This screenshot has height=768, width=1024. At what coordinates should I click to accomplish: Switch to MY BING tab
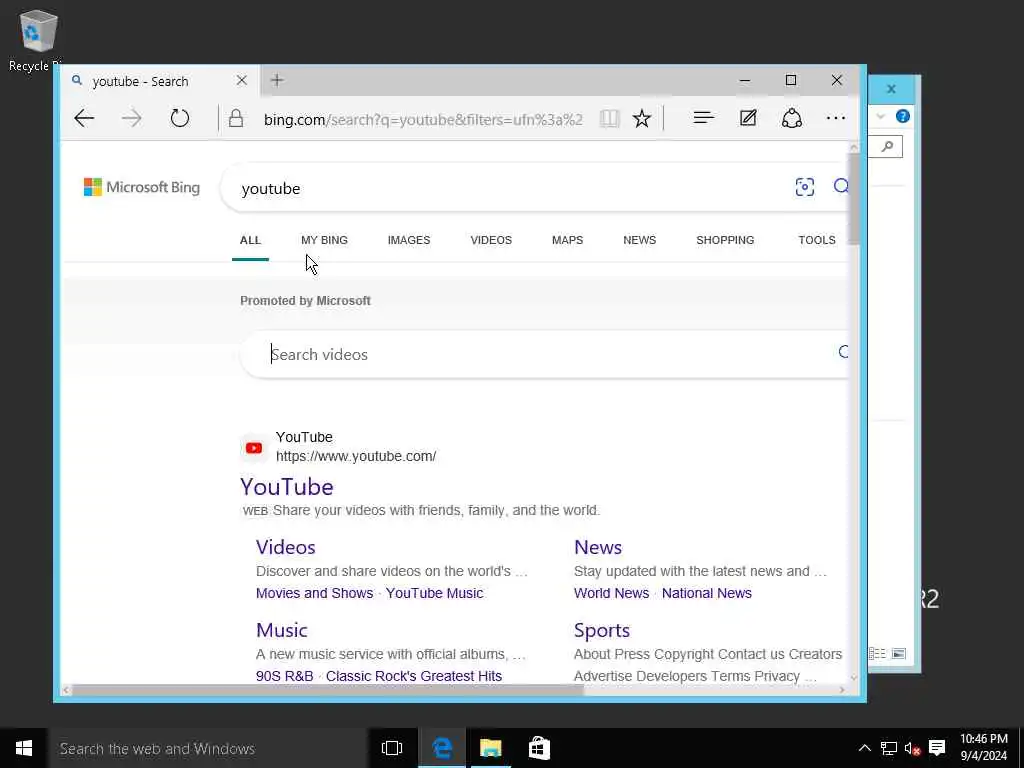pos(325,240)
